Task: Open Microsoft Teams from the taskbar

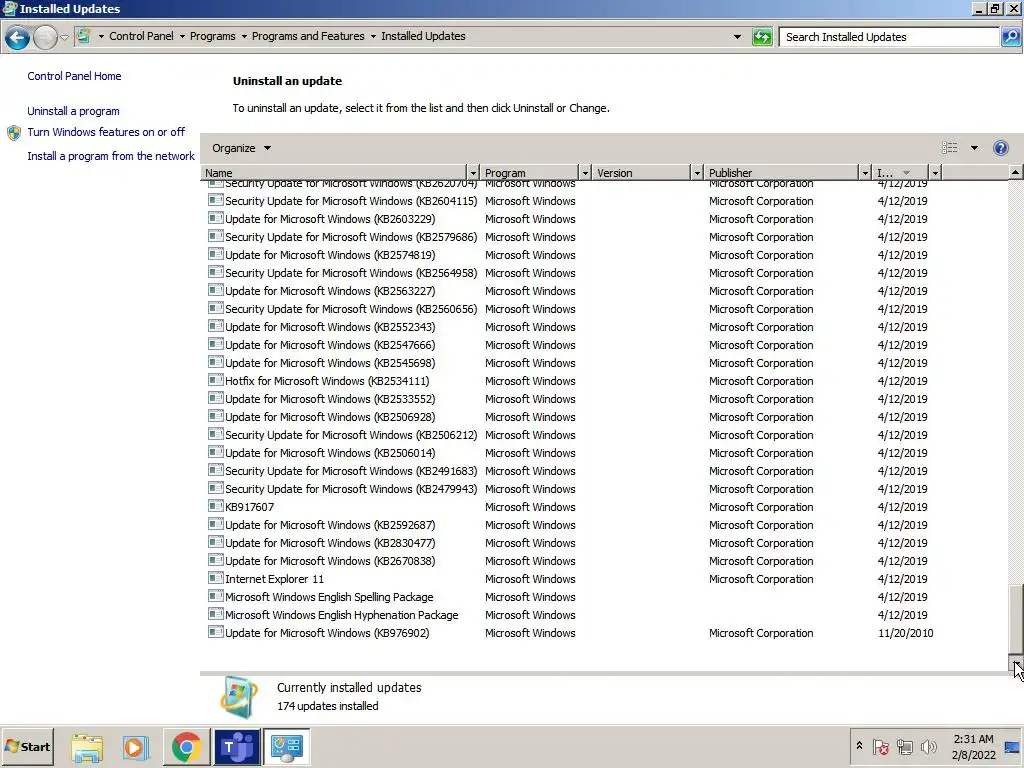Action: pyautogui.click(x=237, y=747)
